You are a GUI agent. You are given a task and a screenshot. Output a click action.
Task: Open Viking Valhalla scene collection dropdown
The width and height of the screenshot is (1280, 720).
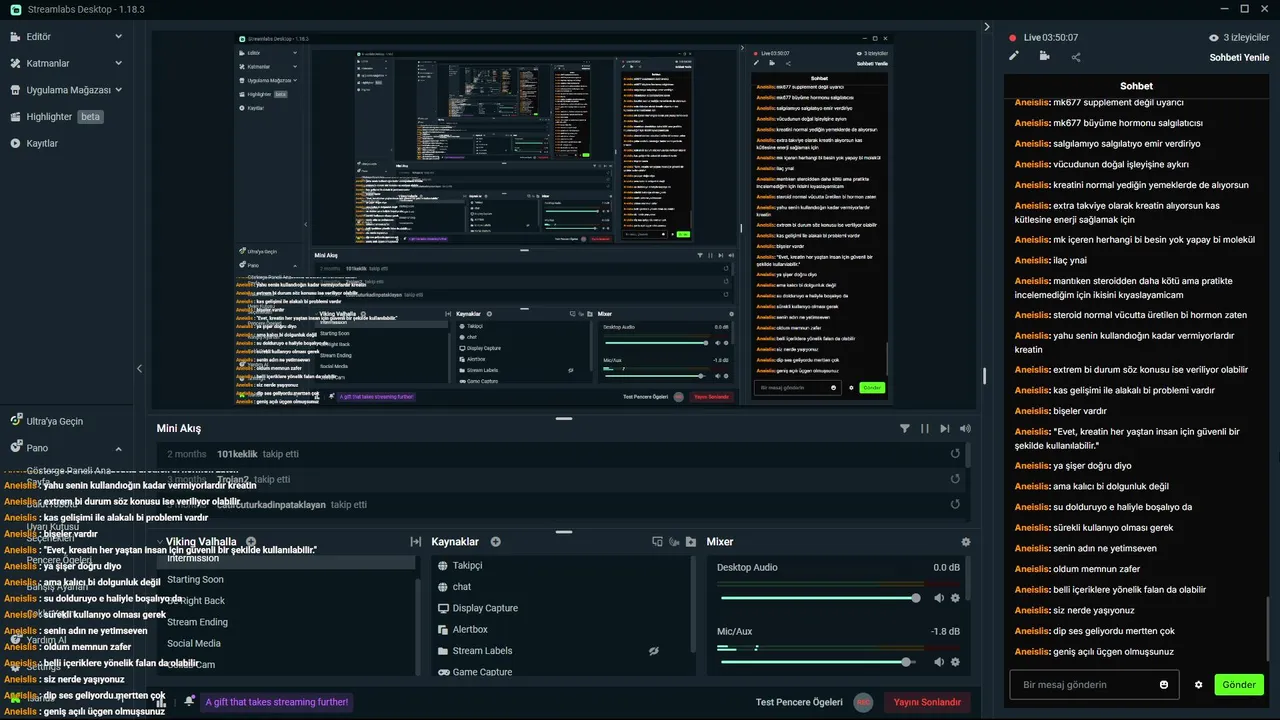point(200,542)
